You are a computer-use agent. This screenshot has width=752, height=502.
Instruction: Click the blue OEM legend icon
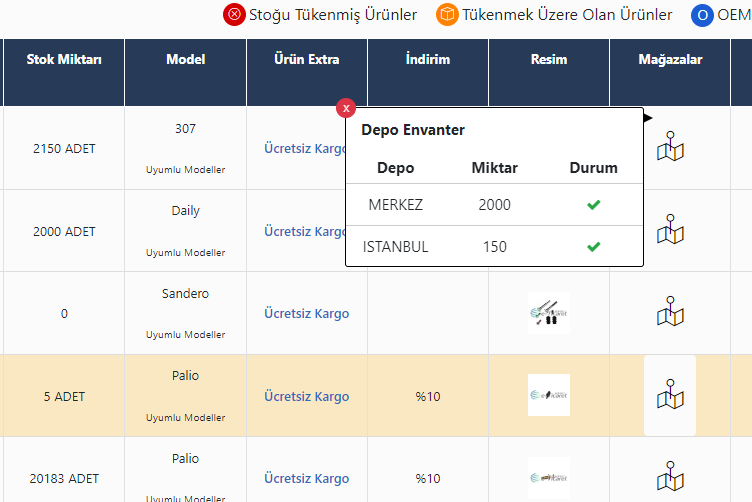click(703, 15)
